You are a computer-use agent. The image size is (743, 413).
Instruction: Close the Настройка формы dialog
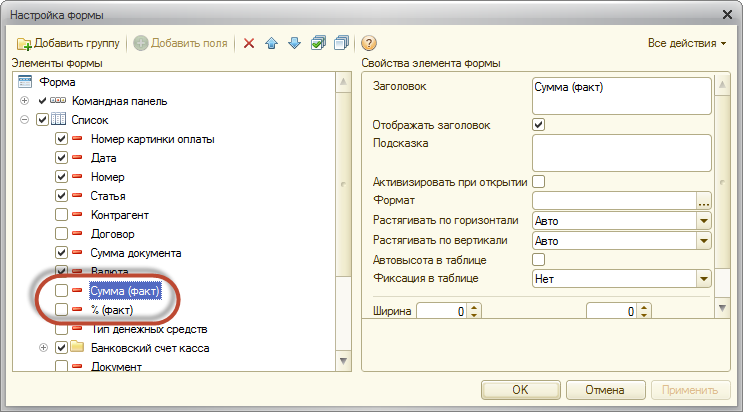(x=727, y=15)
